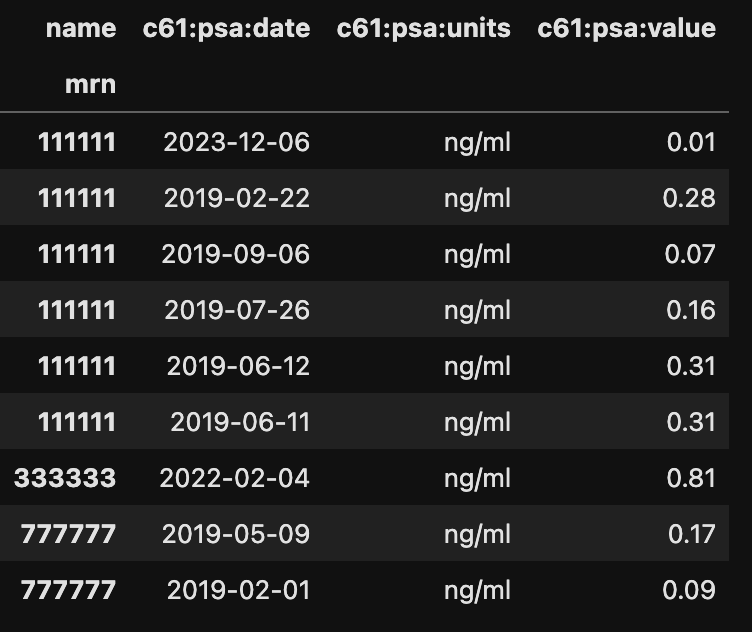Select MRN 333333 index cell
The height and width of the screenshot is (632, 752).
click(65, 478)
